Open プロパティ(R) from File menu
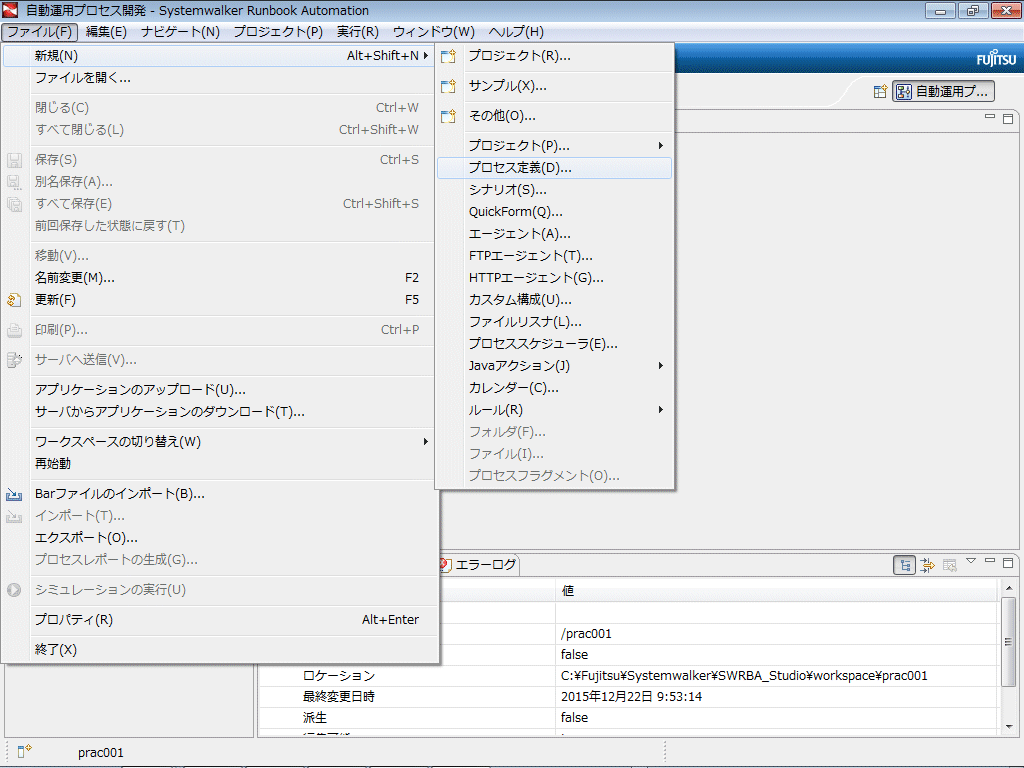This screenshot has height=768, width=1024. 218,619
